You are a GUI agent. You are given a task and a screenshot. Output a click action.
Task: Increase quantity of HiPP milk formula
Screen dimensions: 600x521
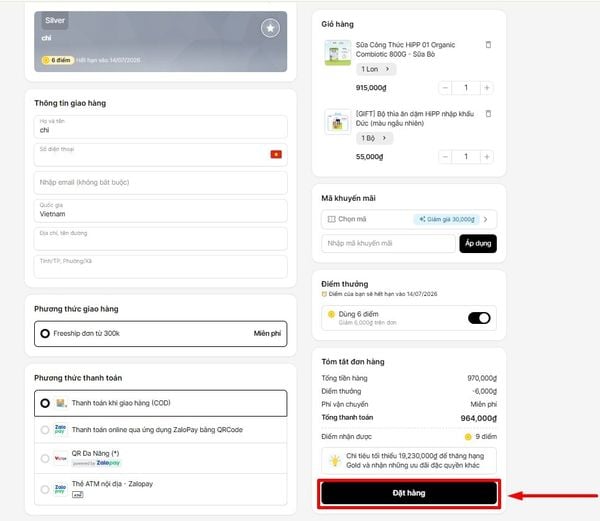[x=487, y=88]
